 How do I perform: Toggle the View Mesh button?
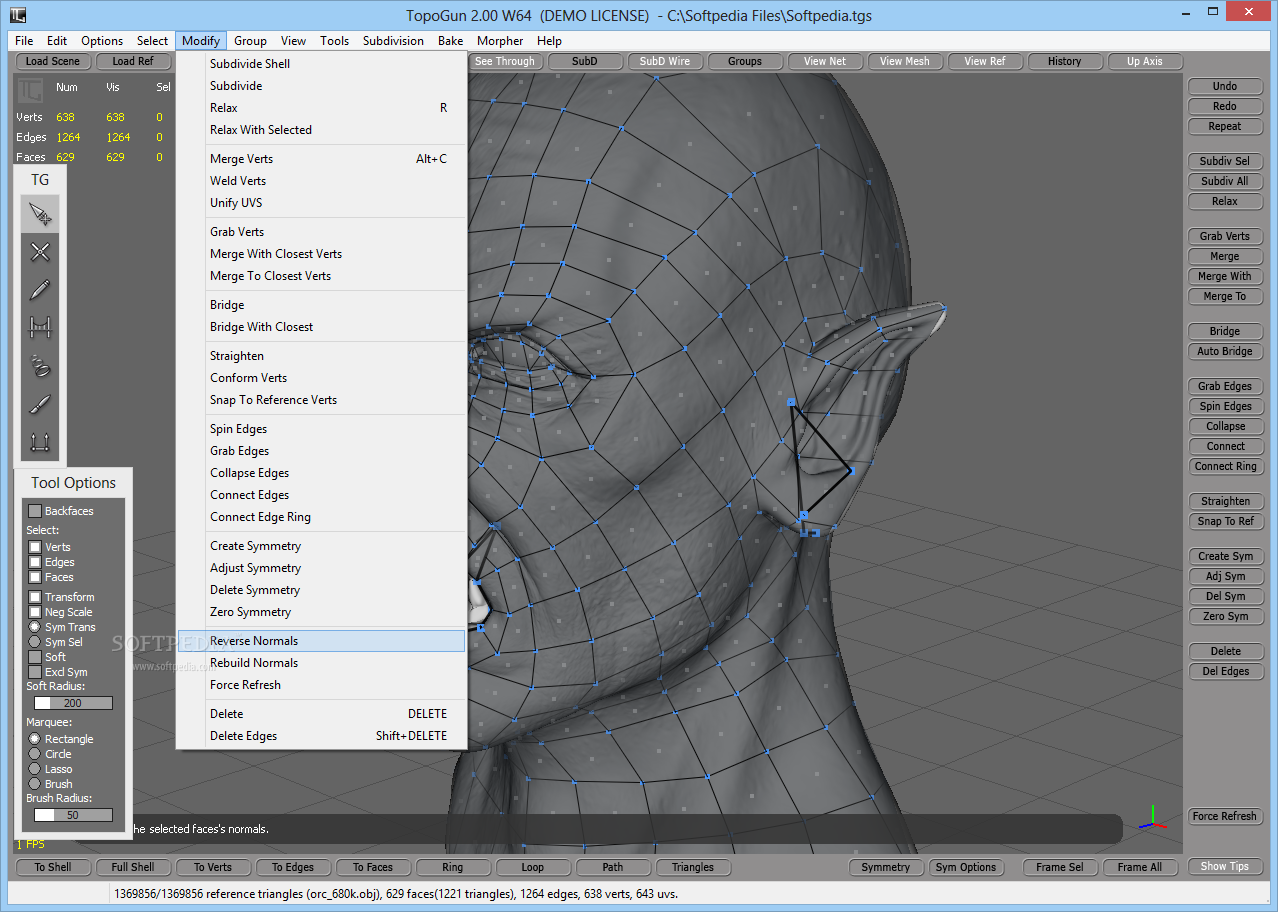coord(905,61)
